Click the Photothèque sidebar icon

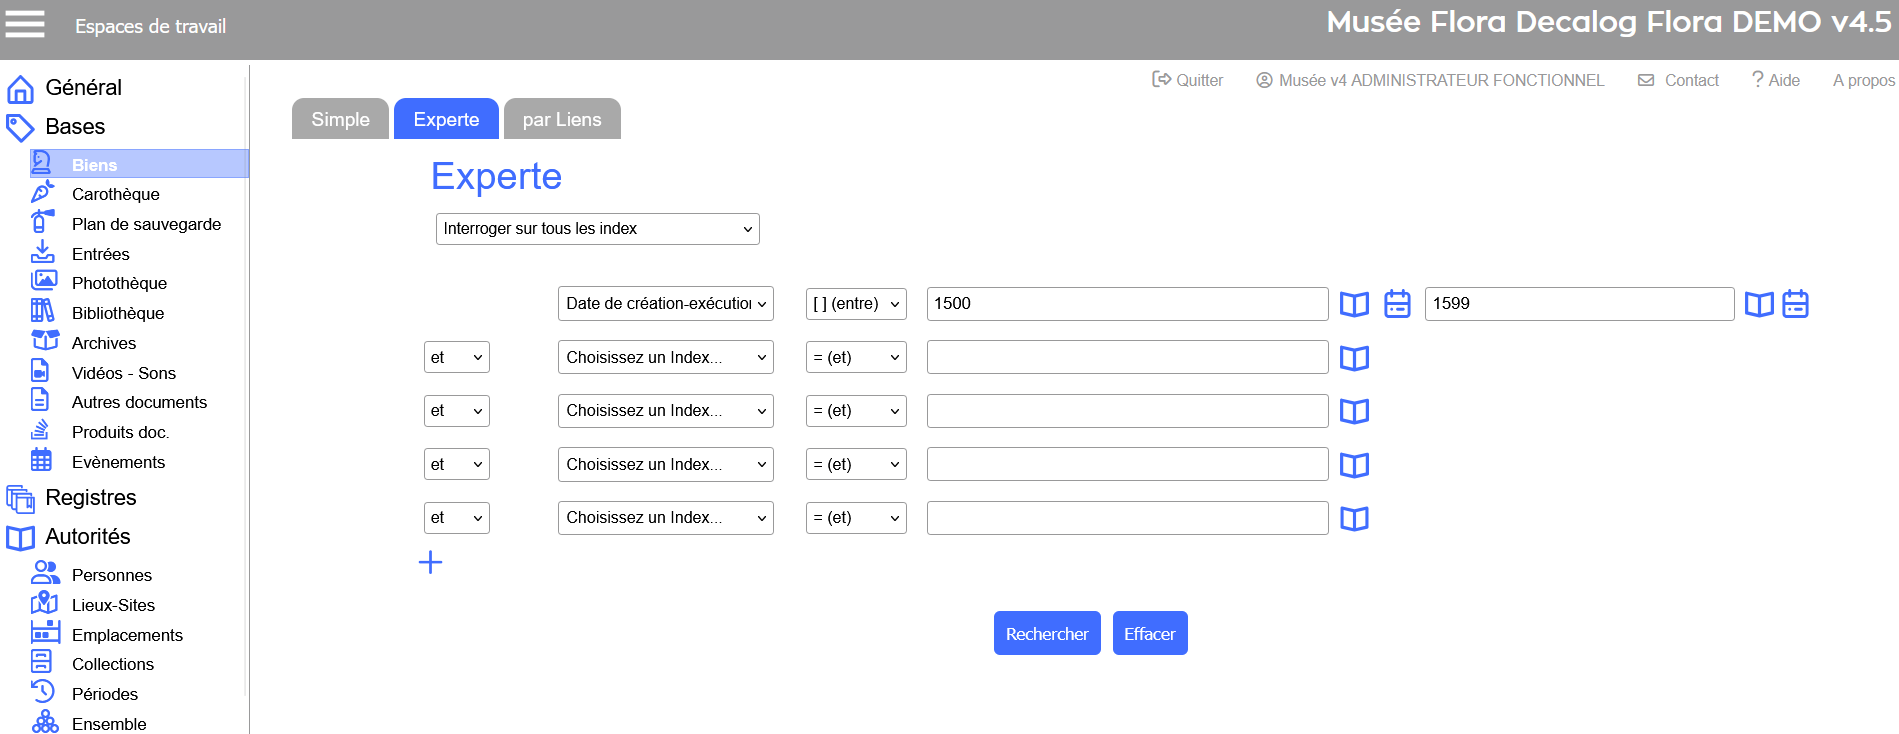(43, 282)
